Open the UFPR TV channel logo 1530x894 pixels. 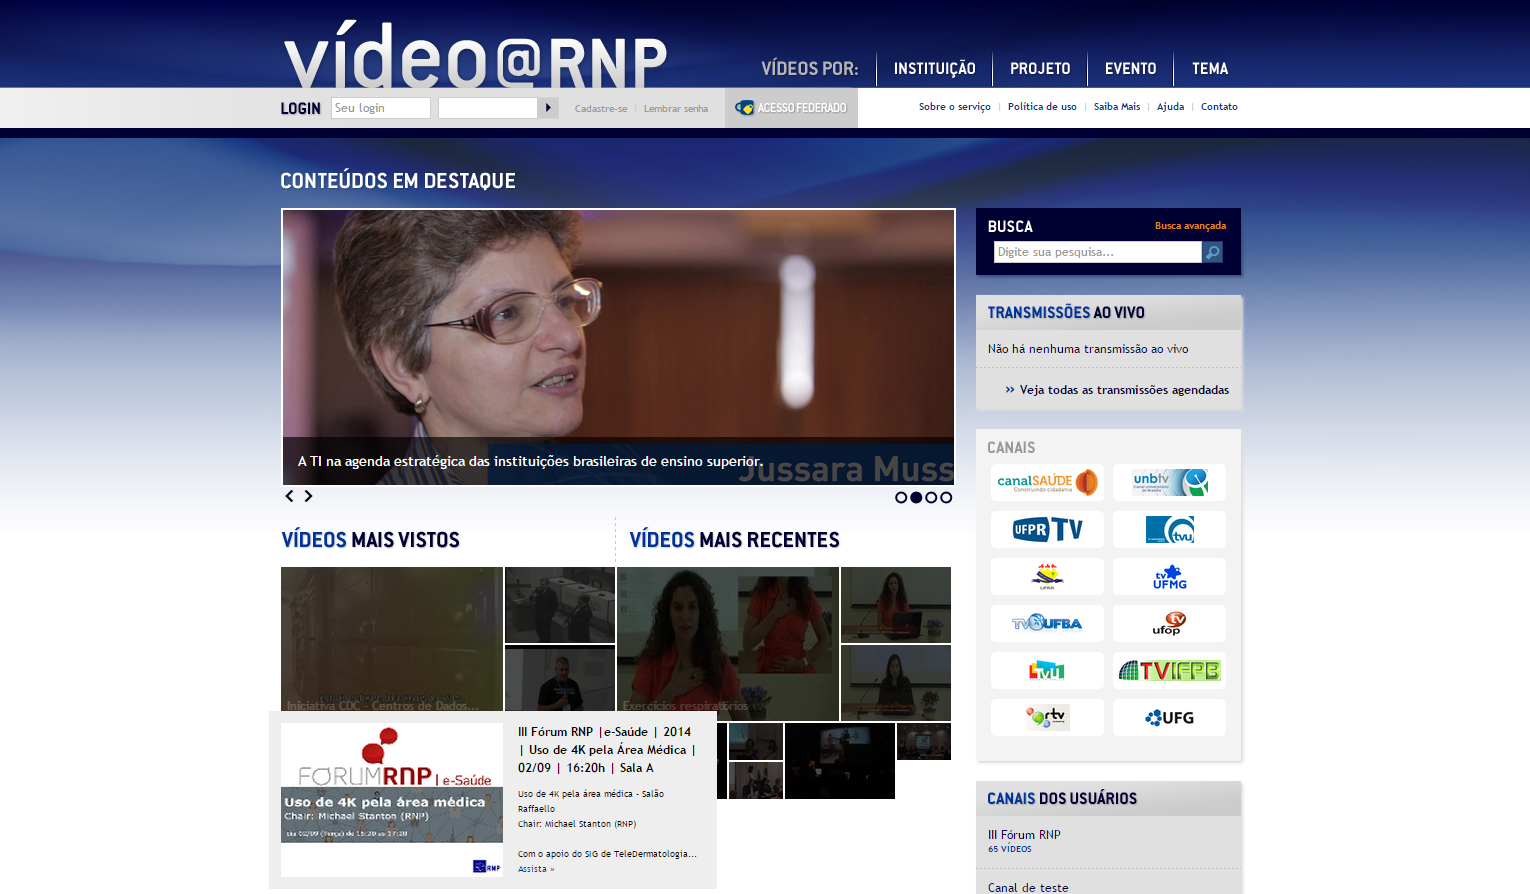[x=1047, y=529]
